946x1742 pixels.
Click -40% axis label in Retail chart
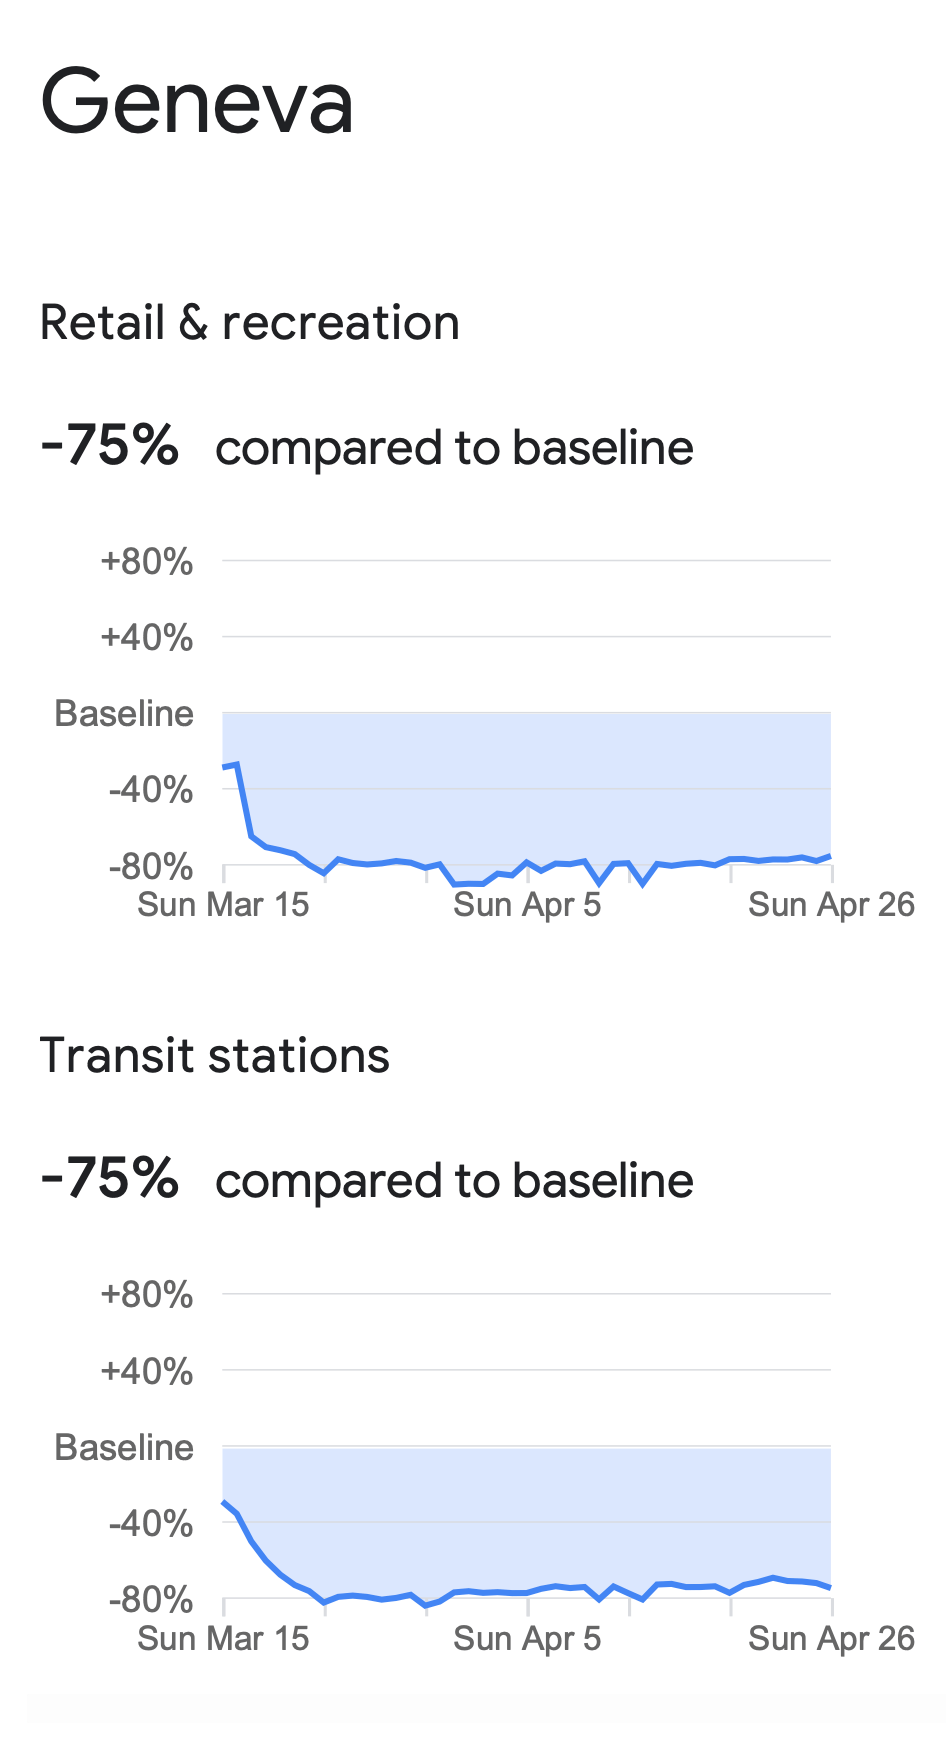pos(150,790)
